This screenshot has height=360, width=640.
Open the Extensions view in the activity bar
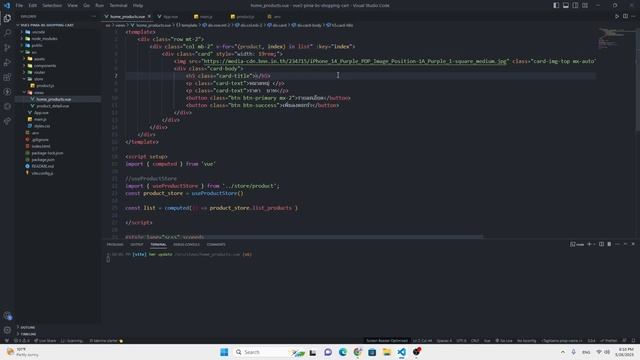tap(7, 77)
